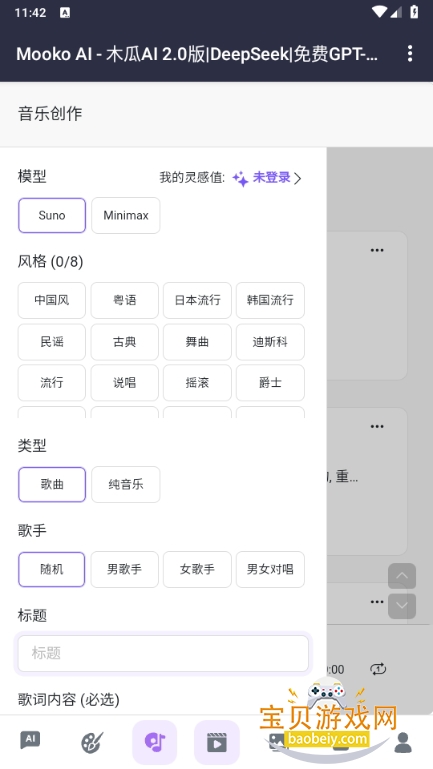433x769 pixels.
Task: Click the scroll-down arrow button
Action: (x=402, y=606)
